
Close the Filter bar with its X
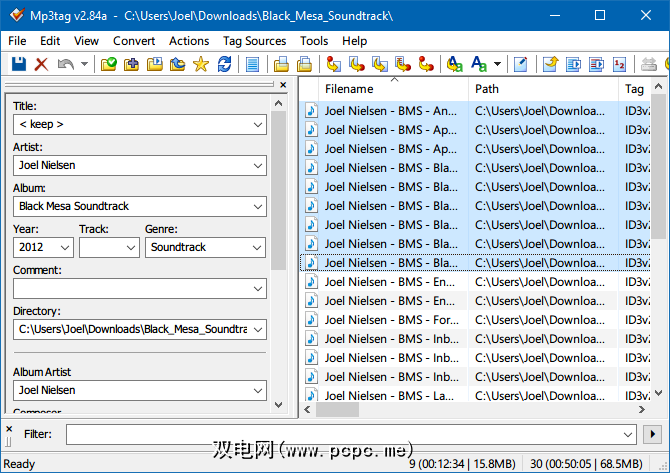(x=9, y=429)
